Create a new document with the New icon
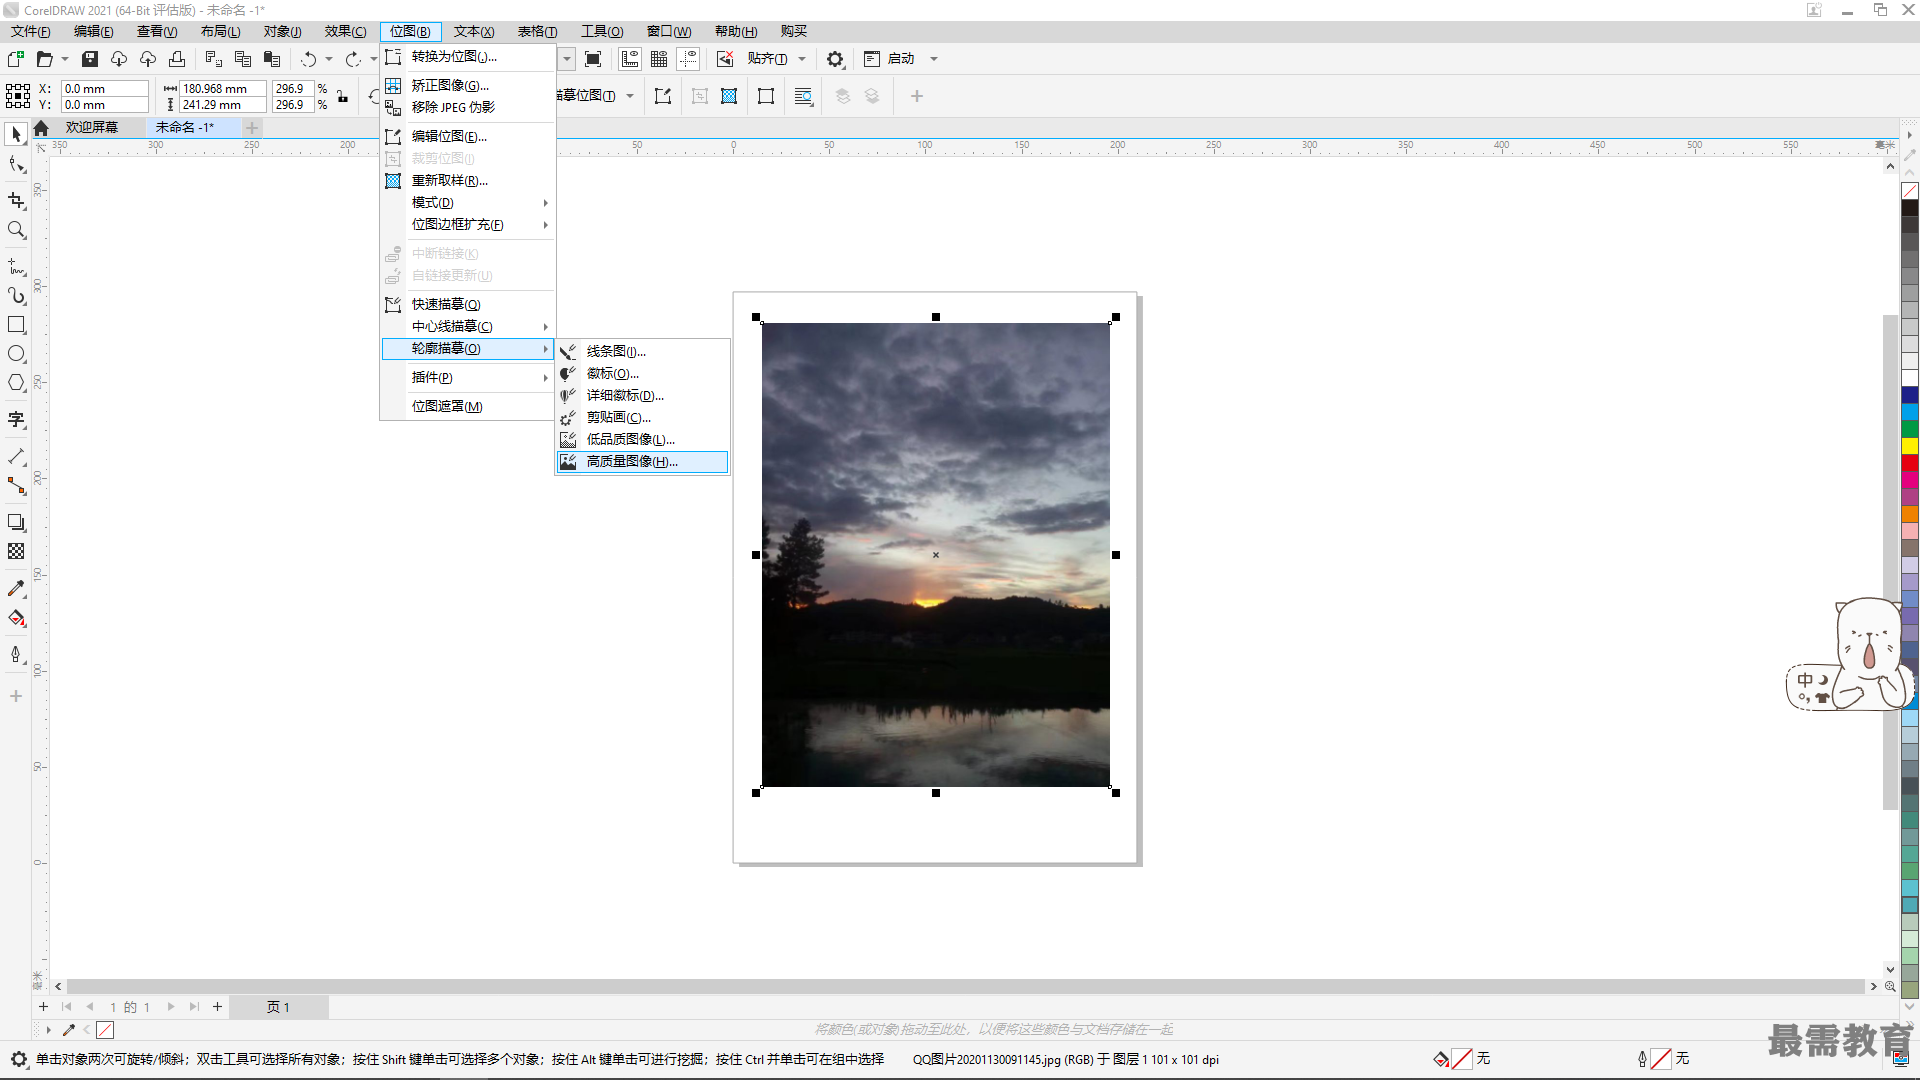Image resolution: width=1920 pixels, height=1080 pixels. click(15, 59)
